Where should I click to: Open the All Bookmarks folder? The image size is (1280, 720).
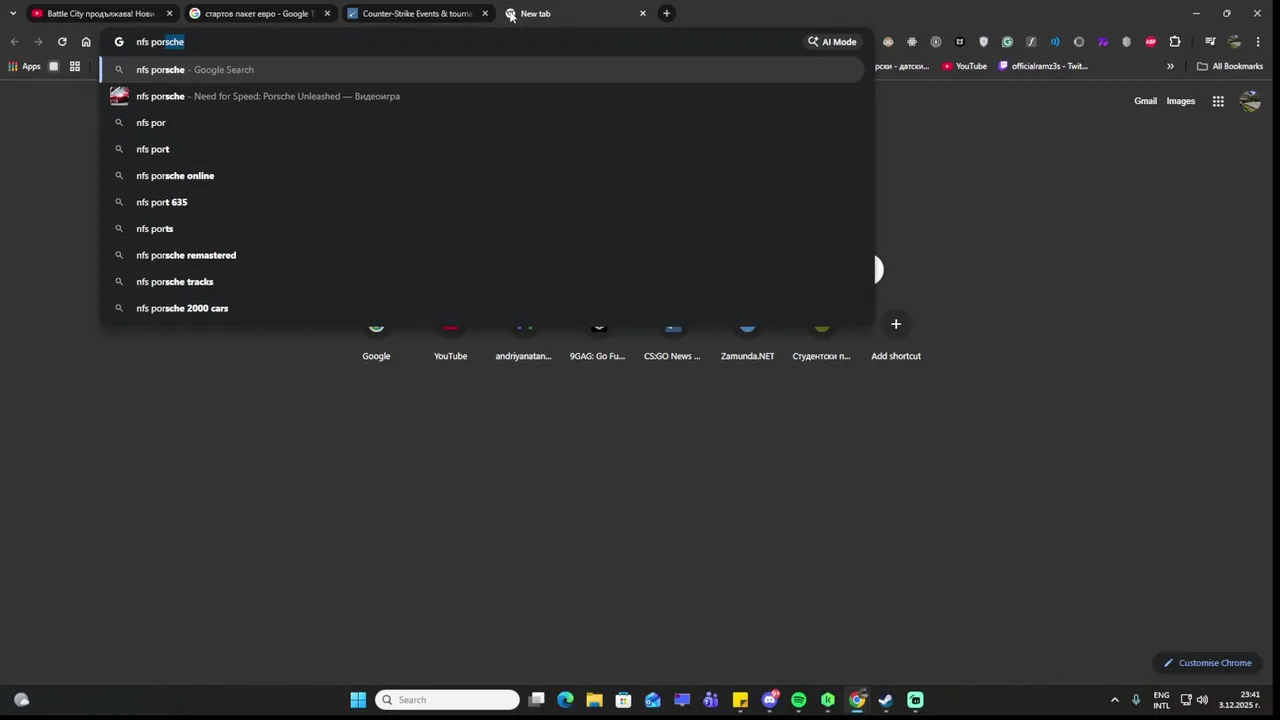1230,66
